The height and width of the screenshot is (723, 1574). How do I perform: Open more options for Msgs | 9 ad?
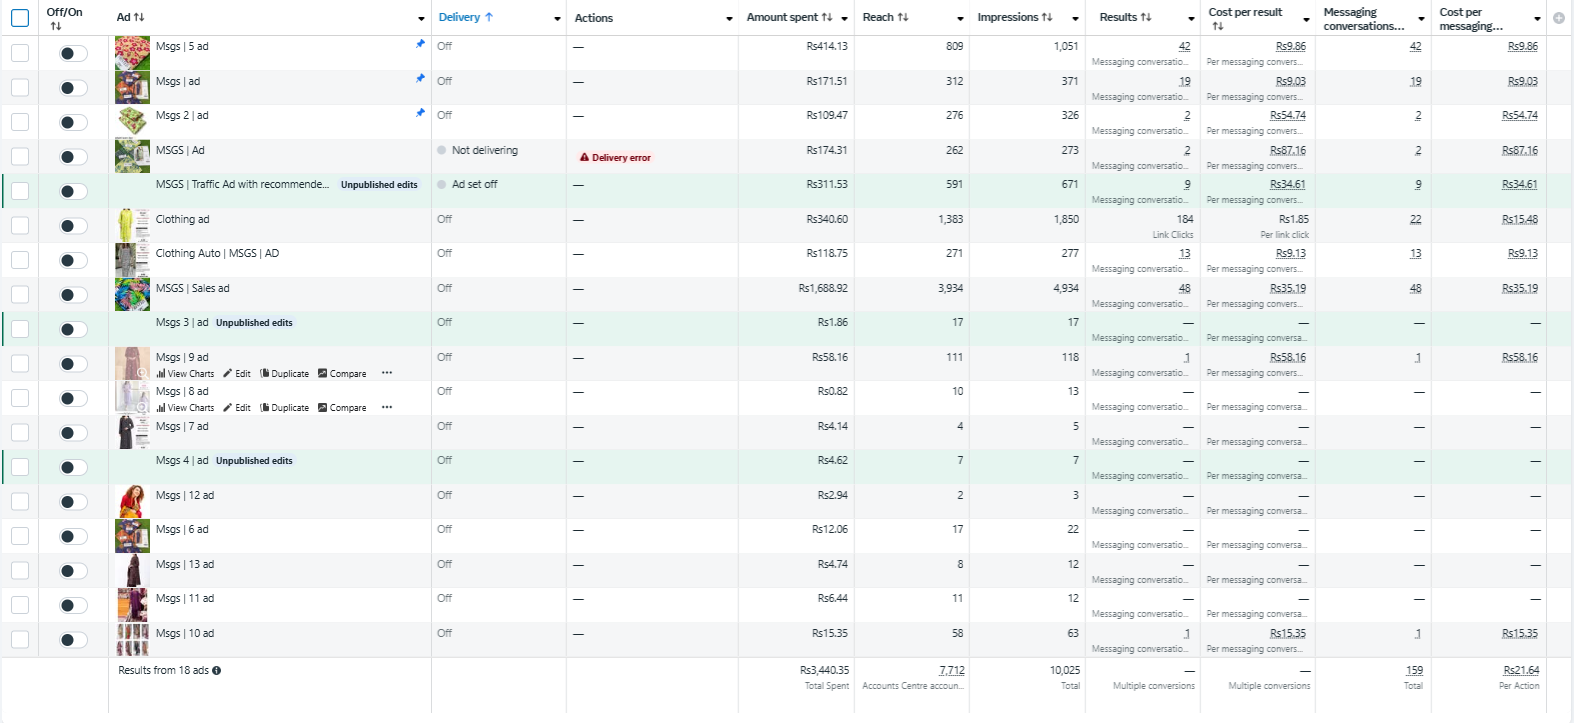(387, 373)
